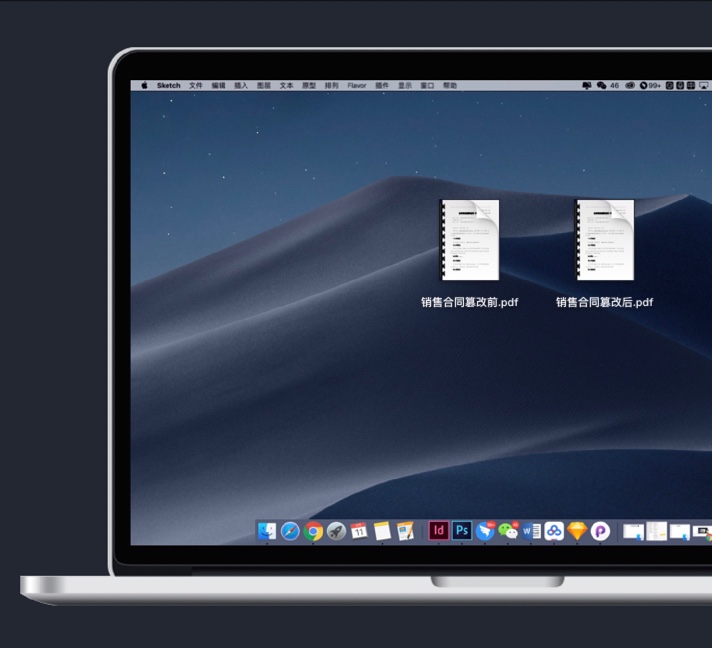Screen dimensions: 712x648
Task: Open the purple P app in Dock
Action: click(x=600, y=531)
